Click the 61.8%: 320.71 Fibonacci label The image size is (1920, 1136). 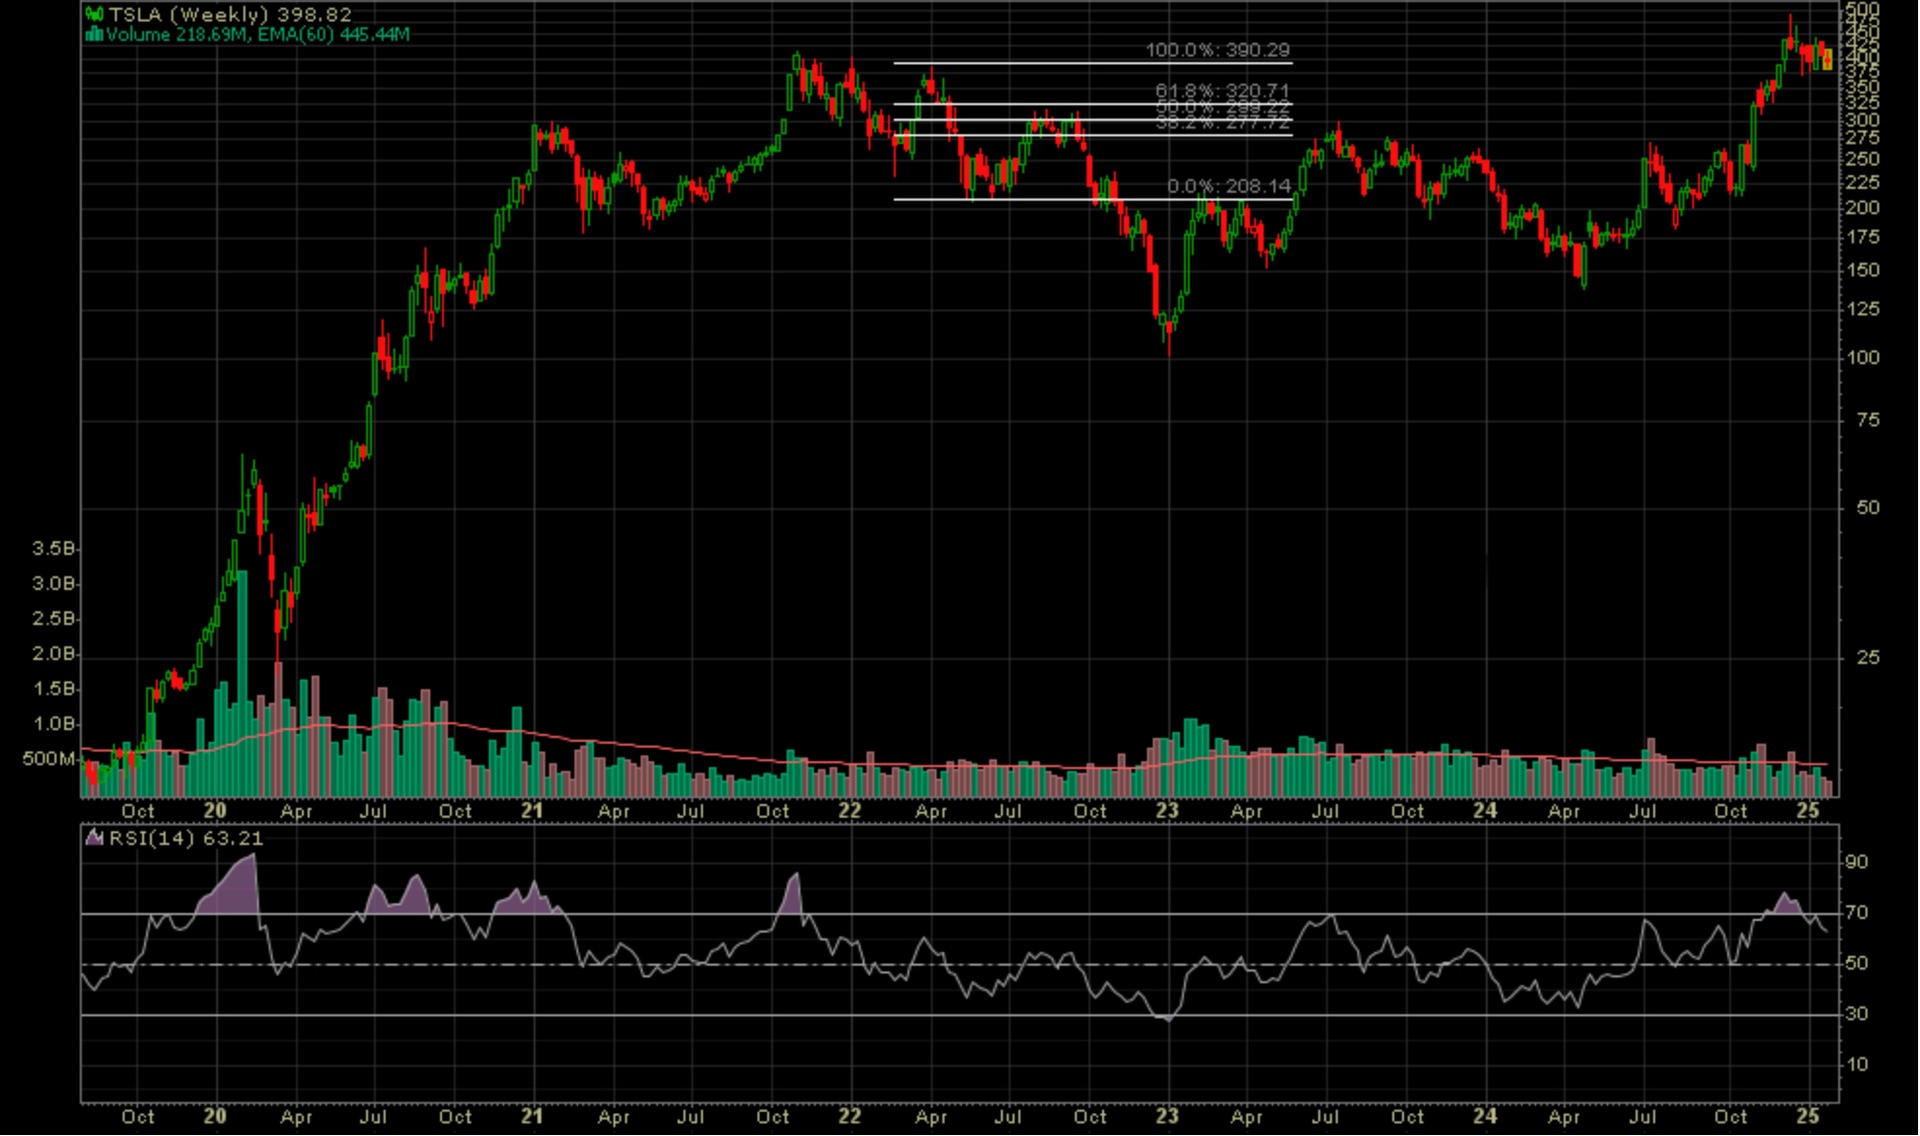pos(1222,91)
